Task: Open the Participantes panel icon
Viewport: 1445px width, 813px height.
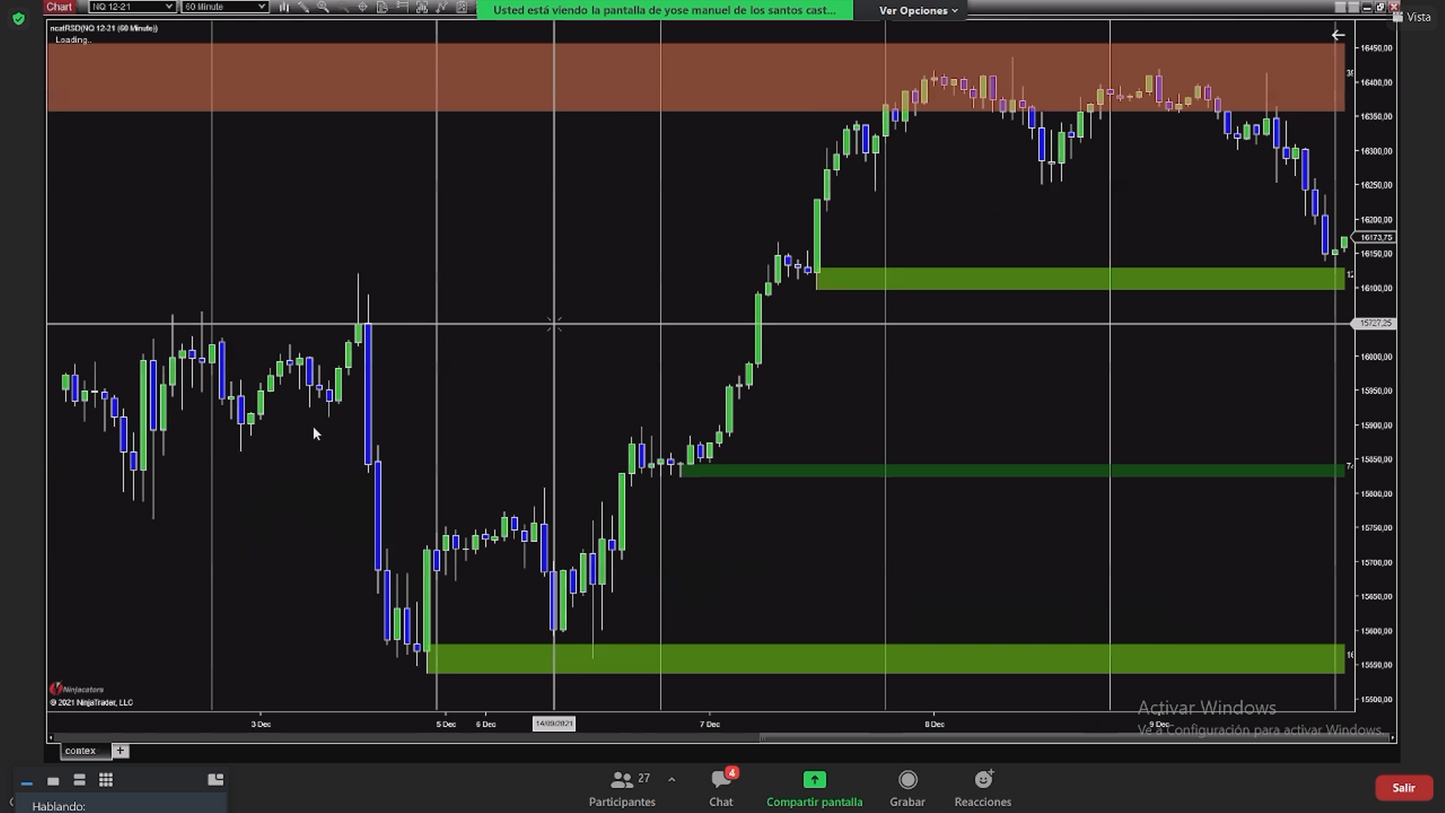Action: coord(622,780)
